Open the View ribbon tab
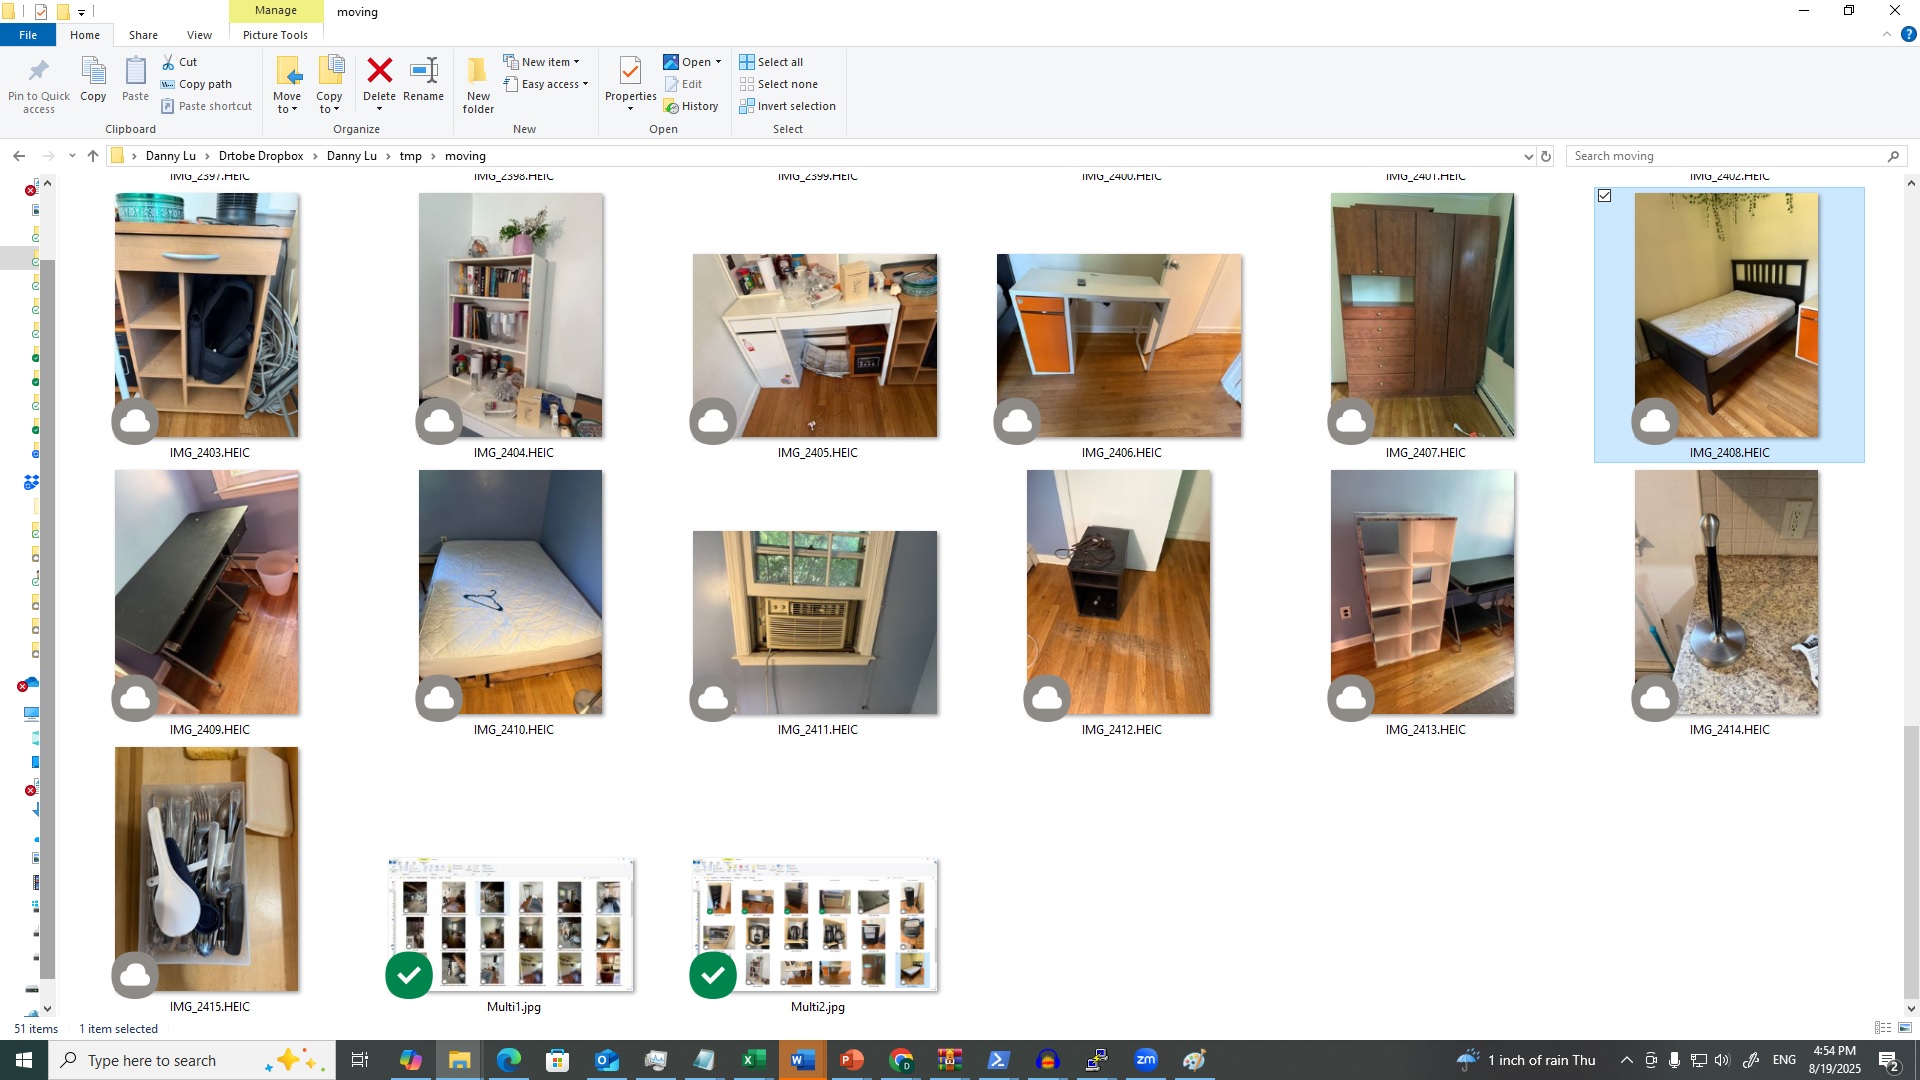Screen dimensions: 1920x1080 point(199,35)
